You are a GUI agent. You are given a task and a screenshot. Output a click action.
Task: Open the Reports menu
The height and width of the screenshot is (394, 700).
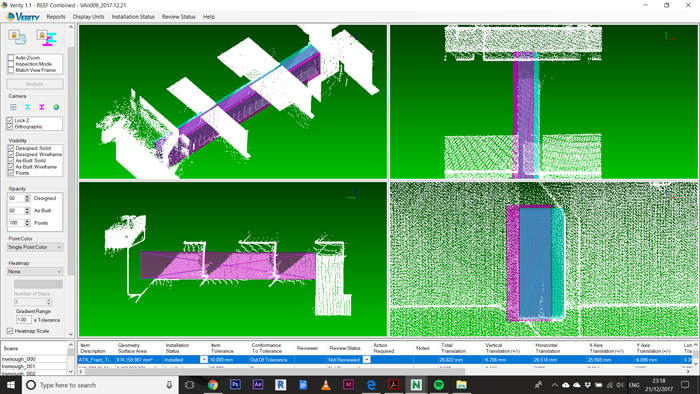coord(56,17)
